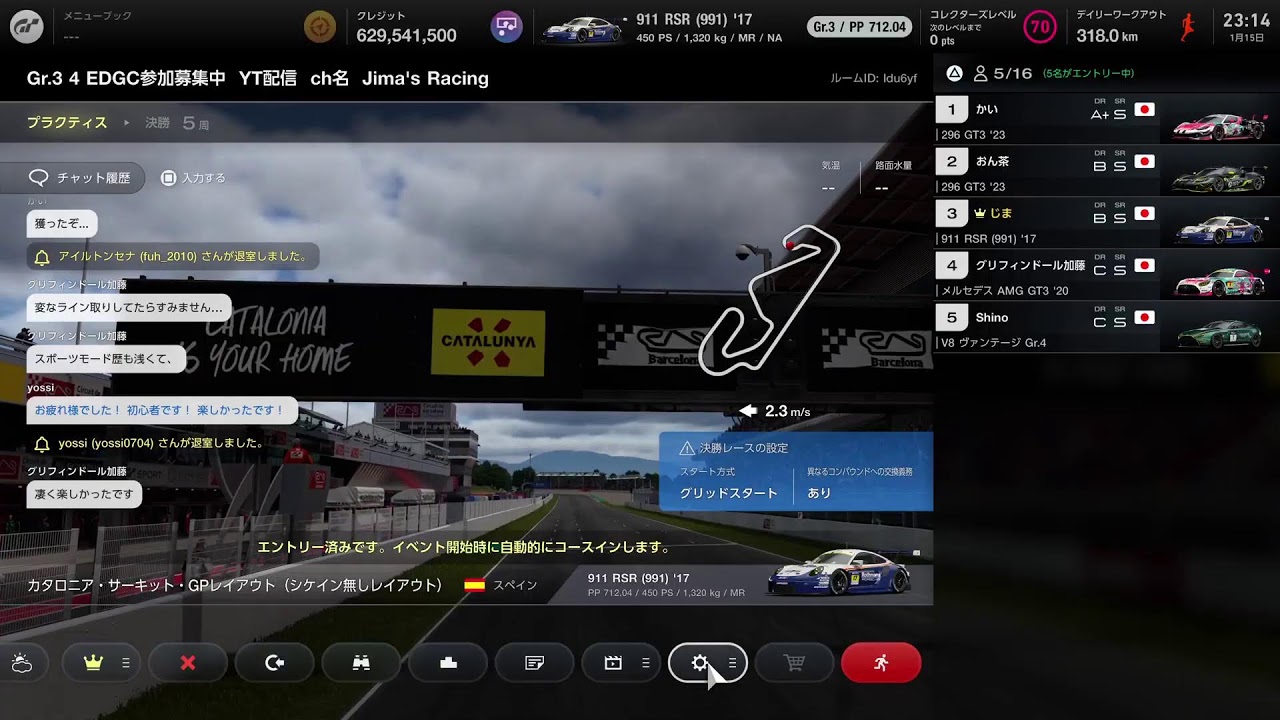
Task: Open the gear settings menu button
Action: point(708,663)
